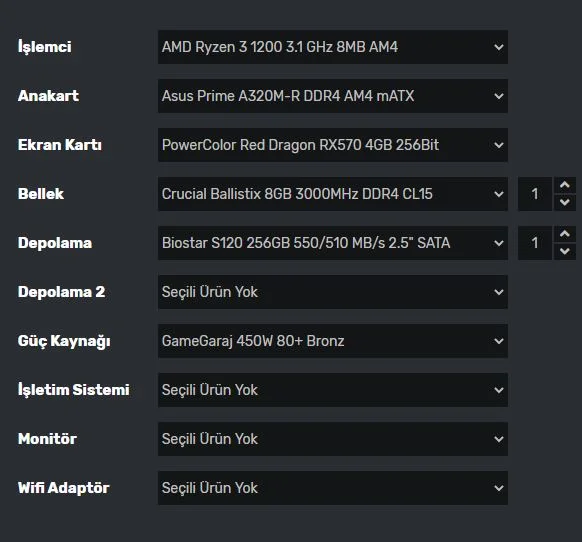The height and width of the screenshot is (542, 582).
Task: Increase Bellek quantity with up arrow
Action: pyautogui.click(x=565, y=185)
